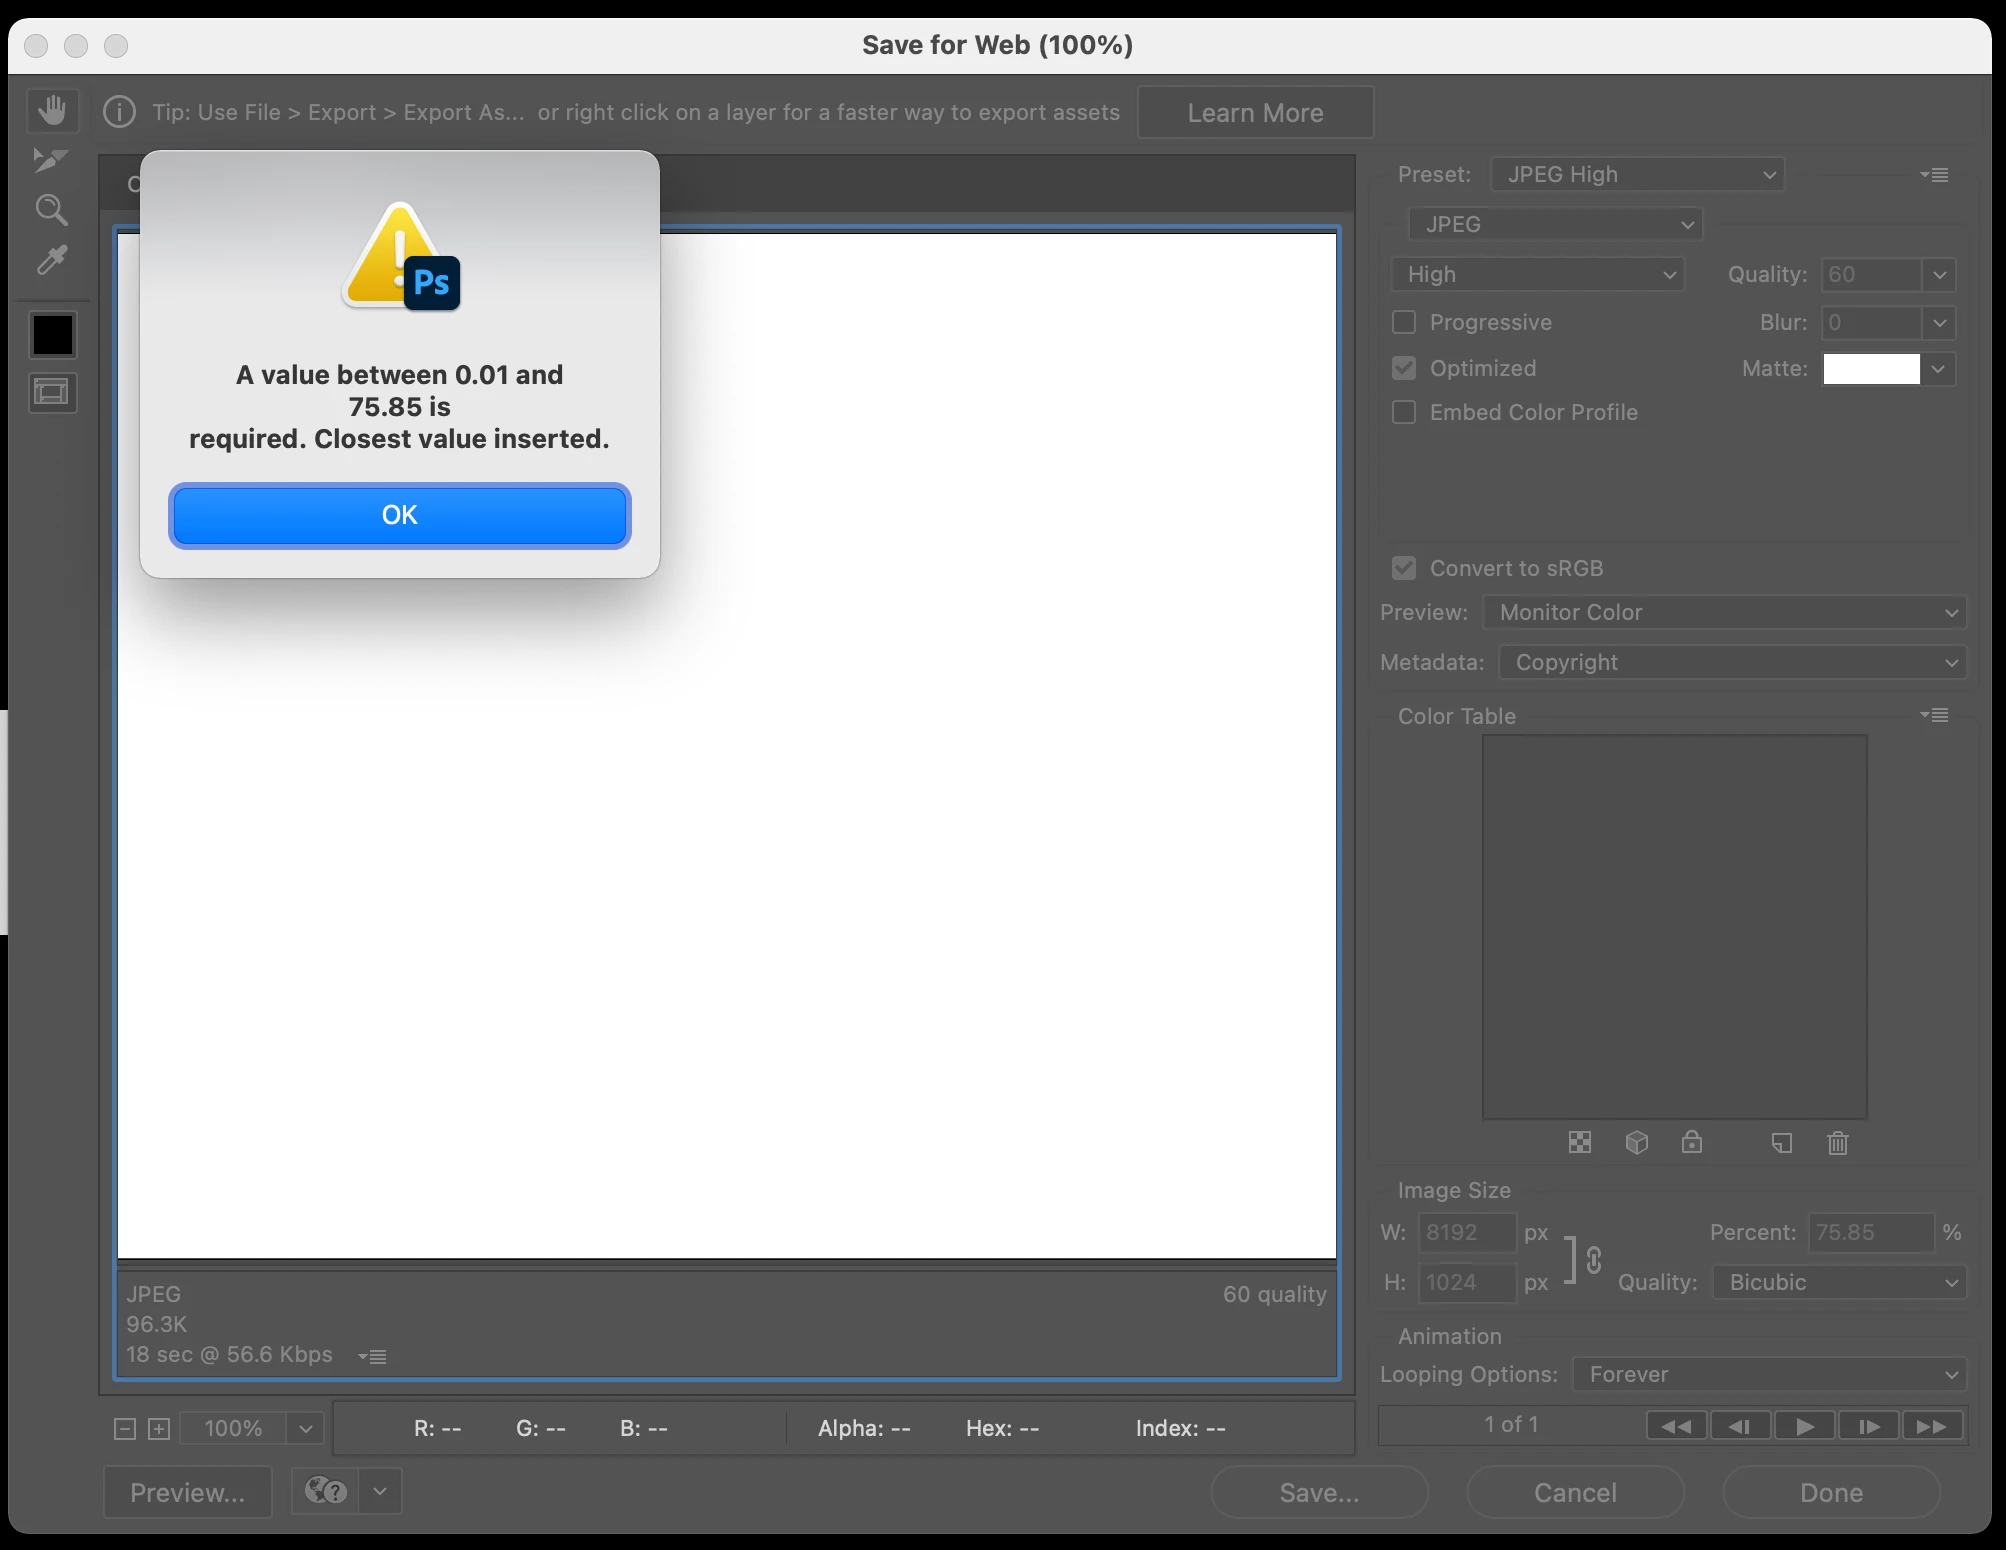Uncheck the Optimized checkbox
This screenshot has height=1550, width=2006.
point(1404,368)
